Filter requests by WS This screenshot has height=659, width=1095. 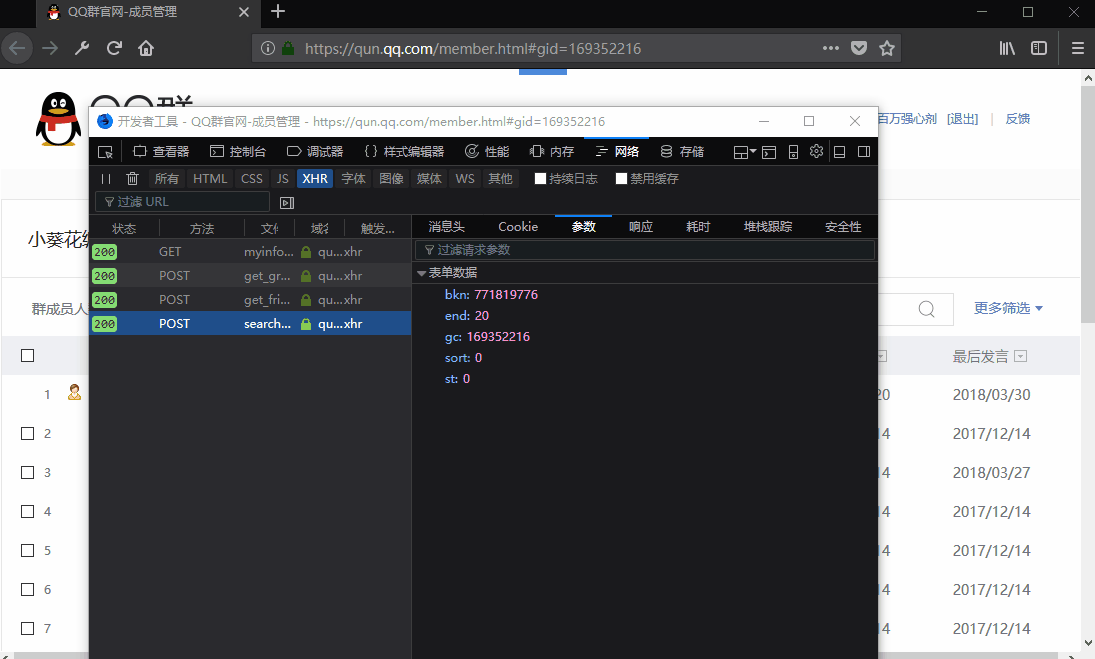[x=465, y=179]
